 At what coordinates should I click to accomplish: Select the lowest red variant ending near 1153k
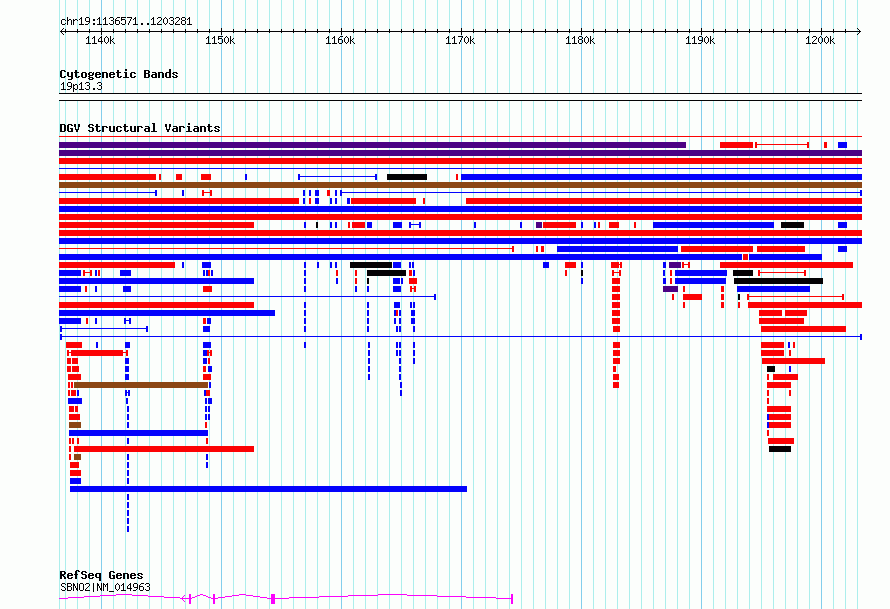click(x=163, y=450)
